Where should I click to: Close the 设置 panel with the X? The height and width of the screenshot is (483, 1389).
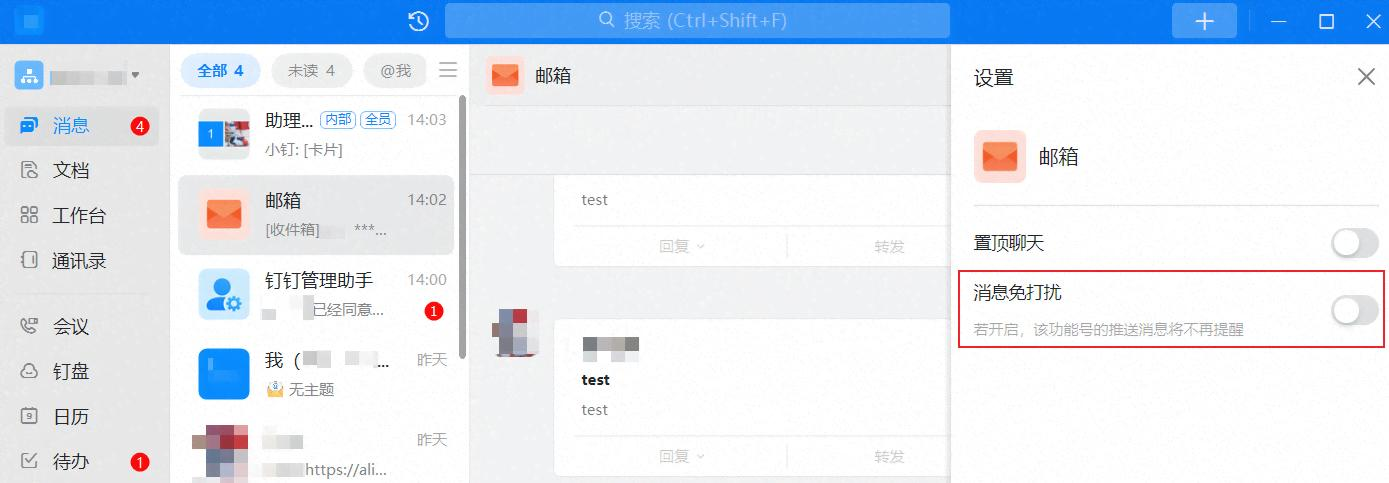tap(1366, 77)
